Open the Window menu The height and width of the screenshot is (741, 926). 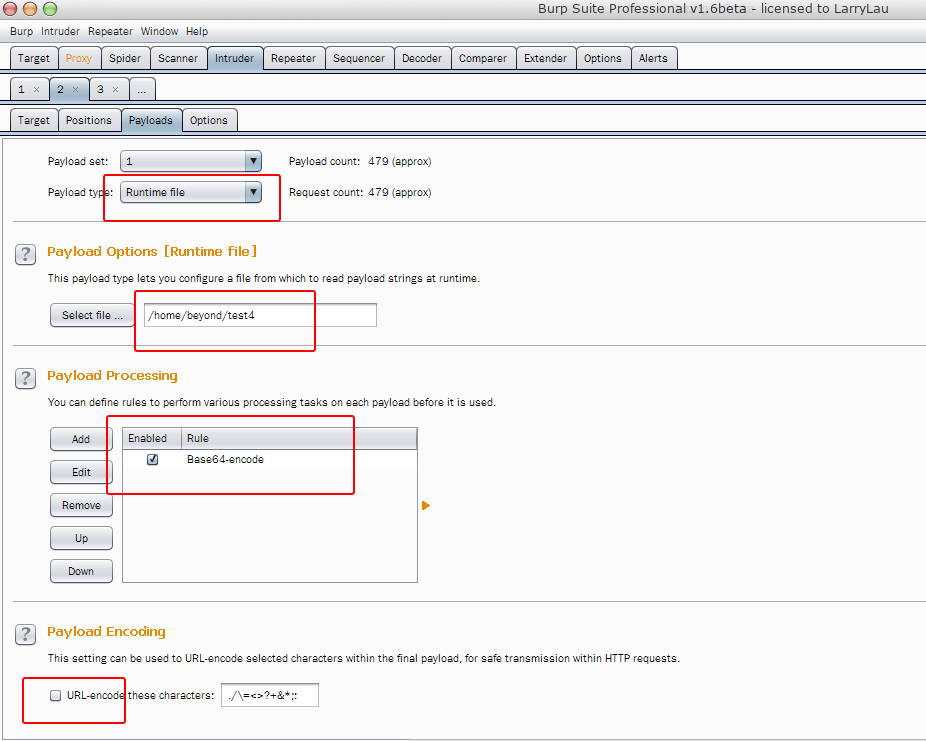point(159,31)
